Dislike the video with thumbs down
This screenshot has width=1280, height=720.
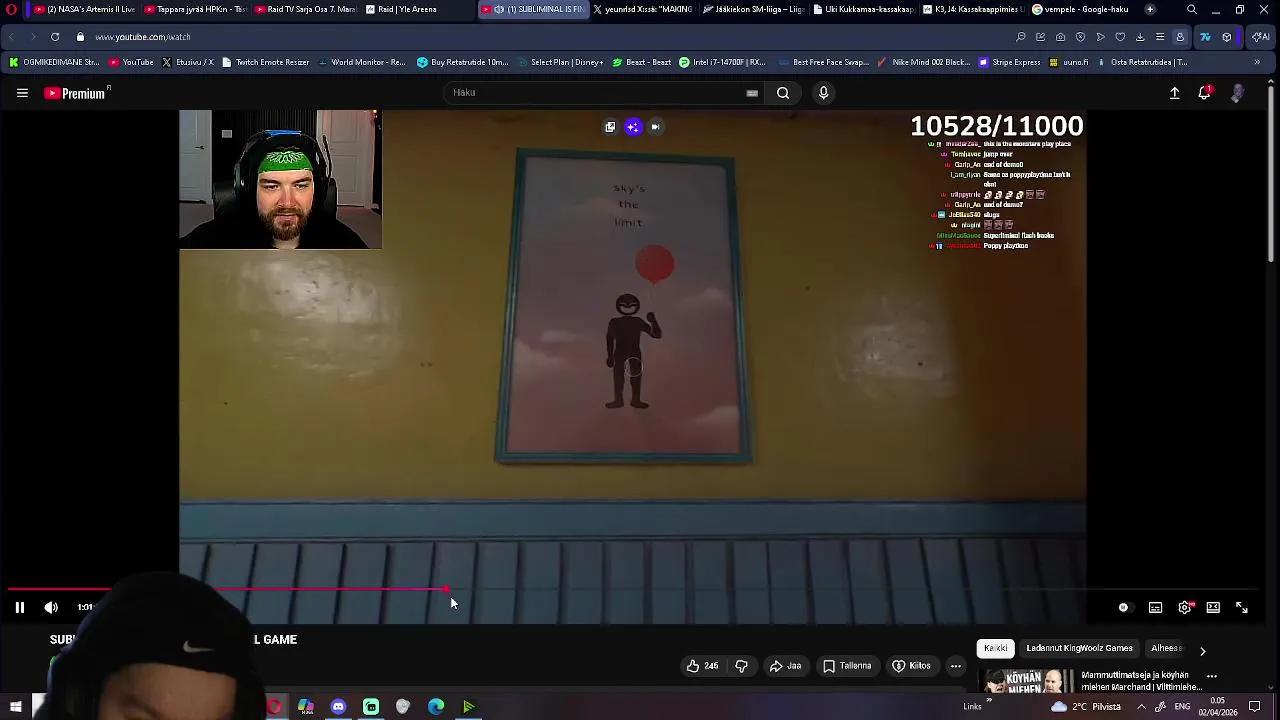(x=741, y=666)
